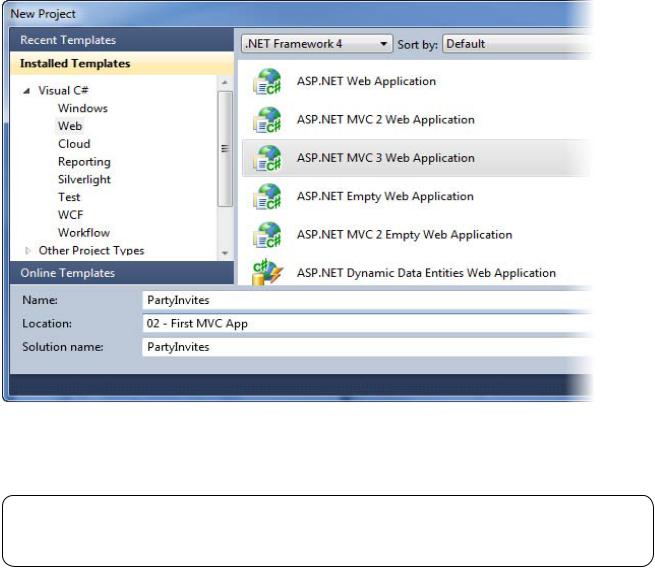Viewport: 655px width, 568px height.
Task: Select the WCF template category
Action: point(70,215)
